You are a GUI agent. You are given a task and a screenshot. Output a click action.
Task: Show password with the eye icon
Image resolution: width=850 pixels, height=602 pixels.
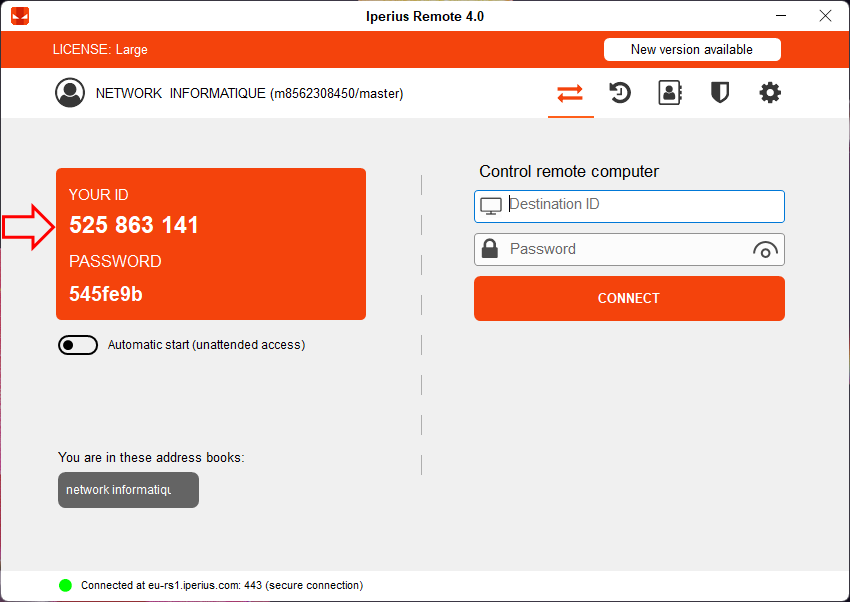tap(765, 250)
